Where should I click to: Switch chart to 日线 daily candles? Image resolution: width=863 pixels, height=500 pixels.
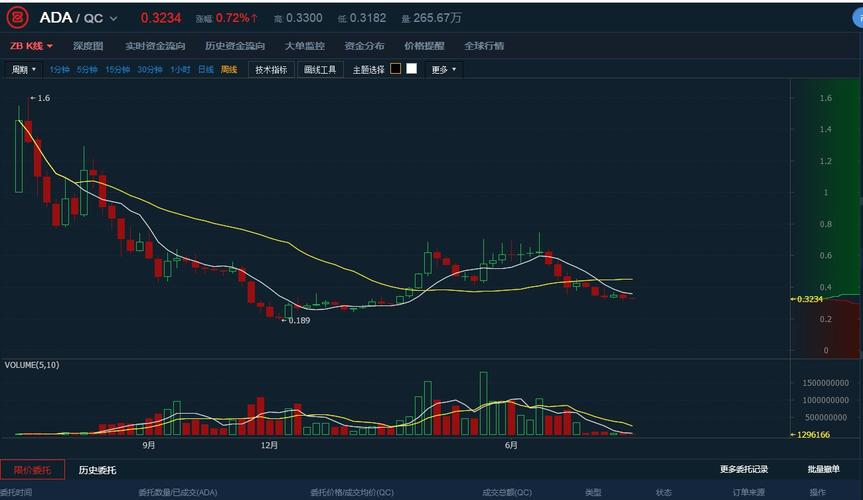[x=206, y=69]
